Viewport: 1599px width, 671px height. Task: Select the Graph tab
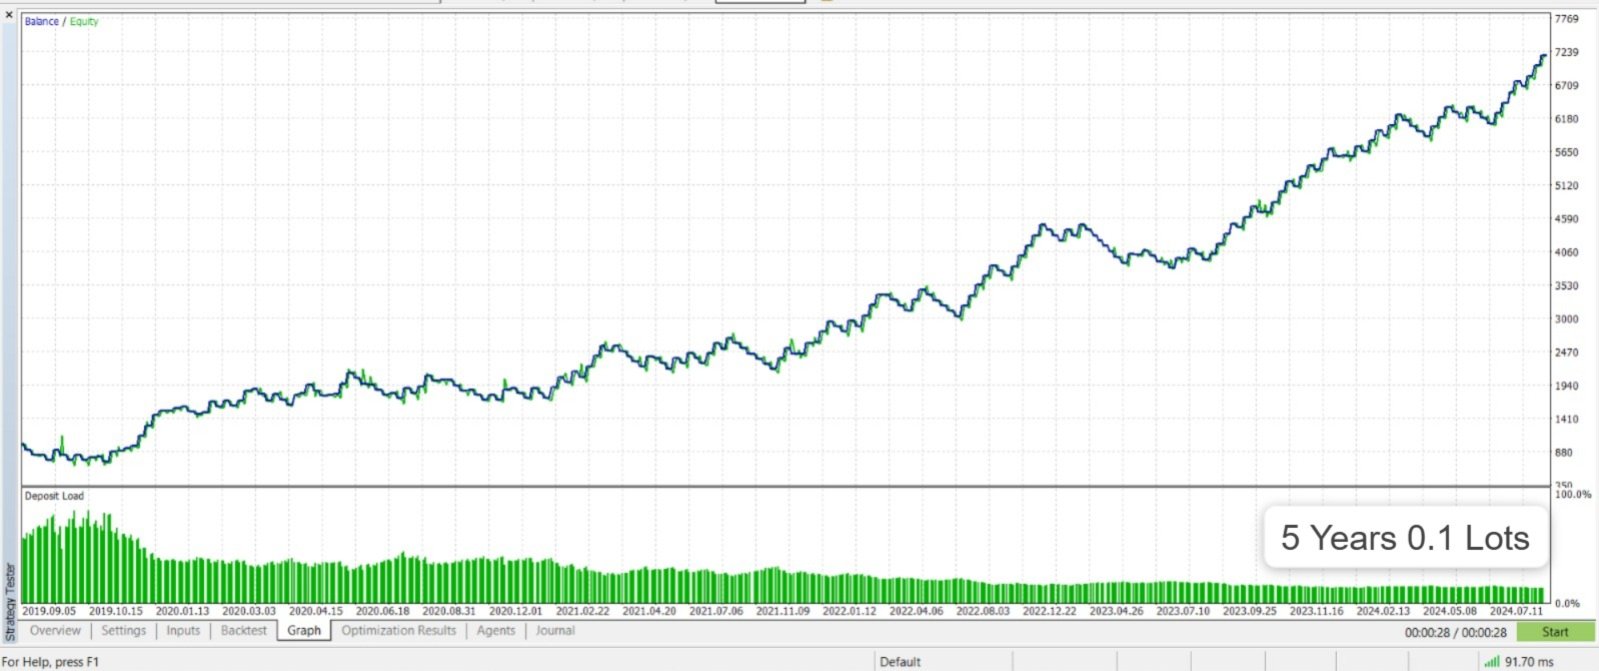(304, 630)
